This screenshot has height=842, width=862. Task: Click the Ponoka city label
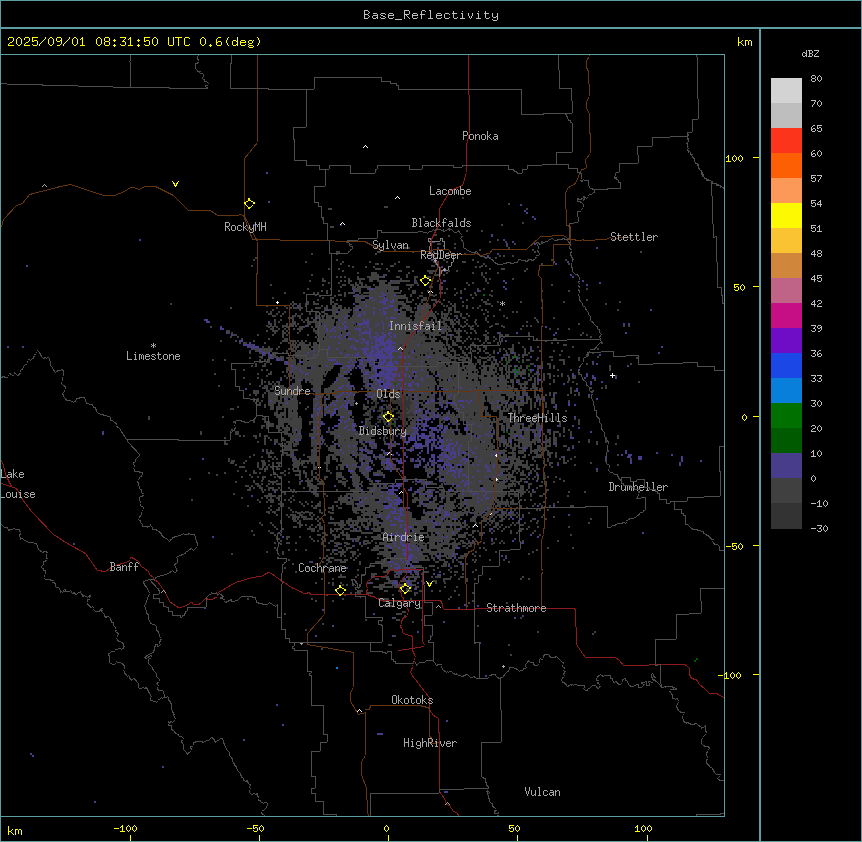480,136
